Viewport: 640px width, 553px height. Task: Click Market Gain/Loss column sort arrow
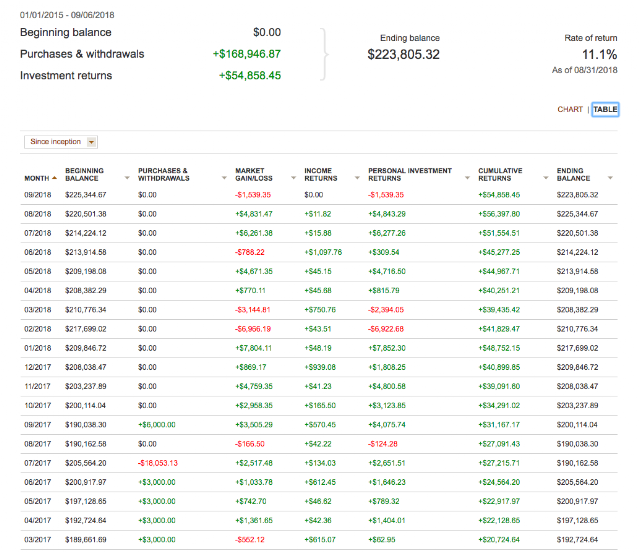293,178
